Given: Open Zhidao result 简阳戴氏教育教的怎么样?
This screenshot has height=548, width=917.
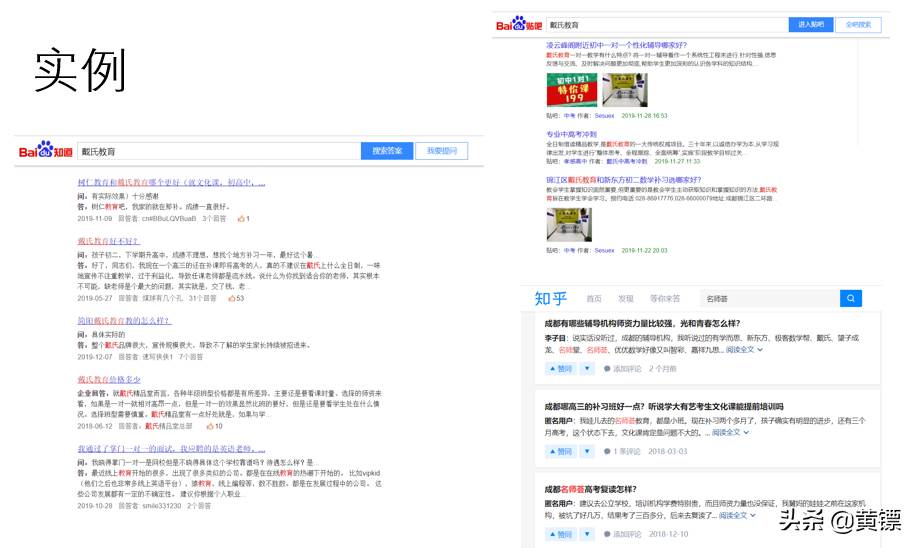Looking at the screenshot, I should click(x=125, y=320).
